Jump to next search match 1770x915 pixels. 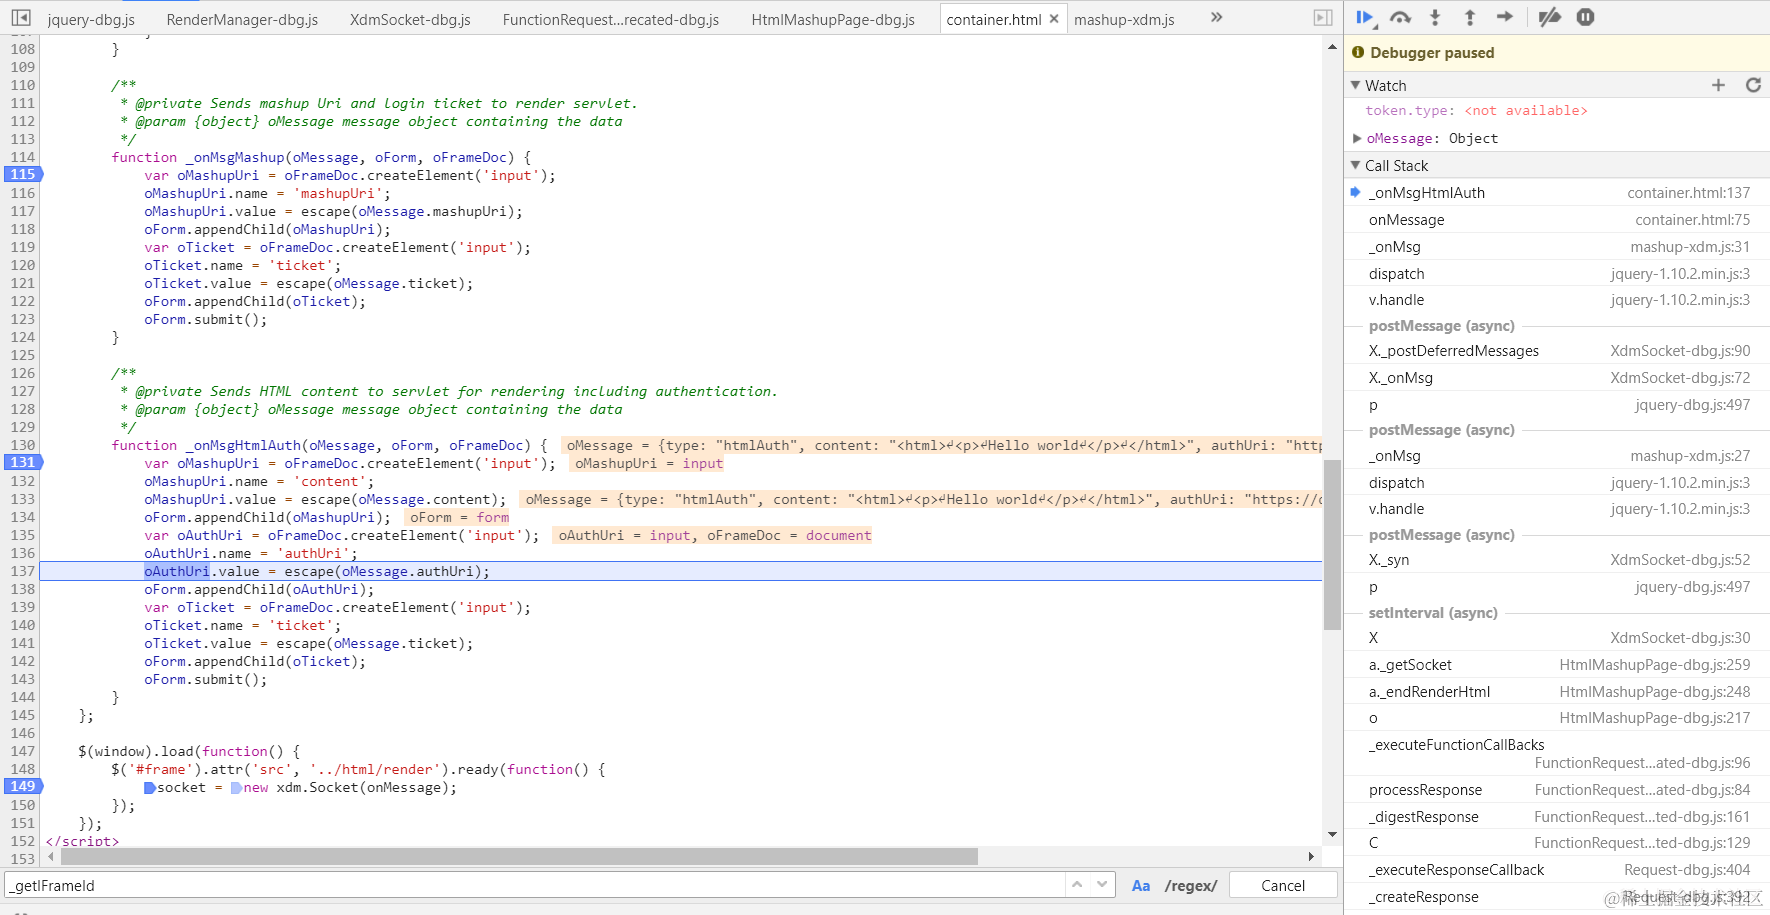1102,885
